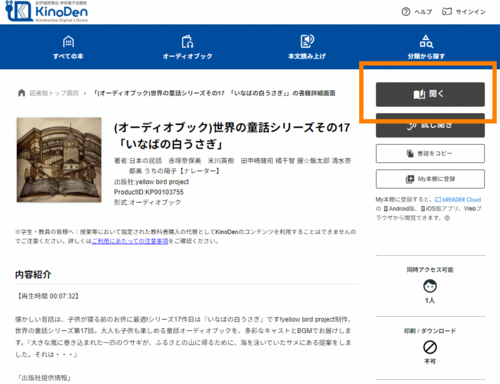Click the KinoDen logo

(x=47, y=11)
